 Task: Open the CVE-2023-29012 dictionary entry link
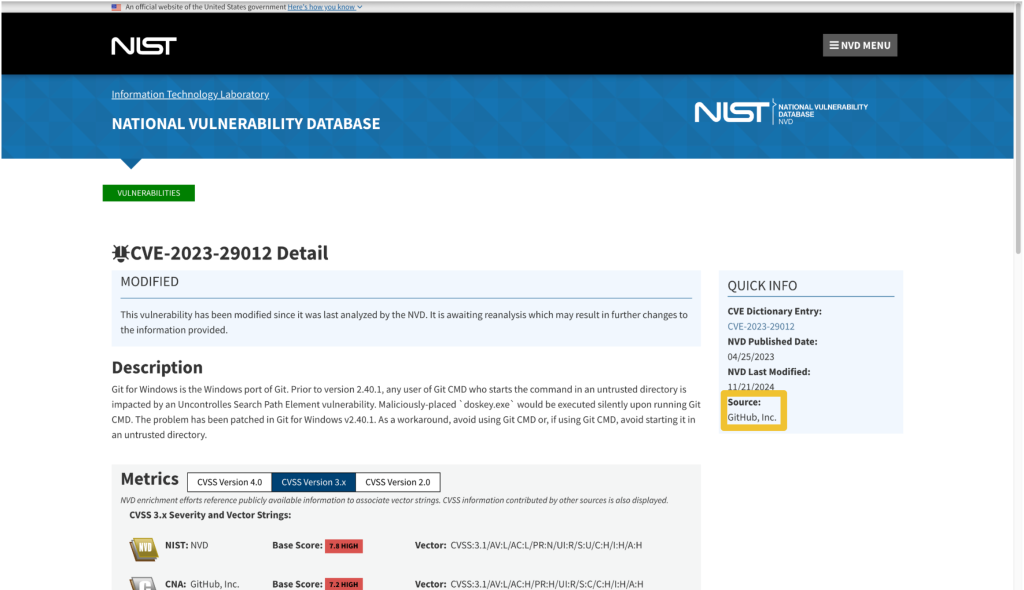761,326
